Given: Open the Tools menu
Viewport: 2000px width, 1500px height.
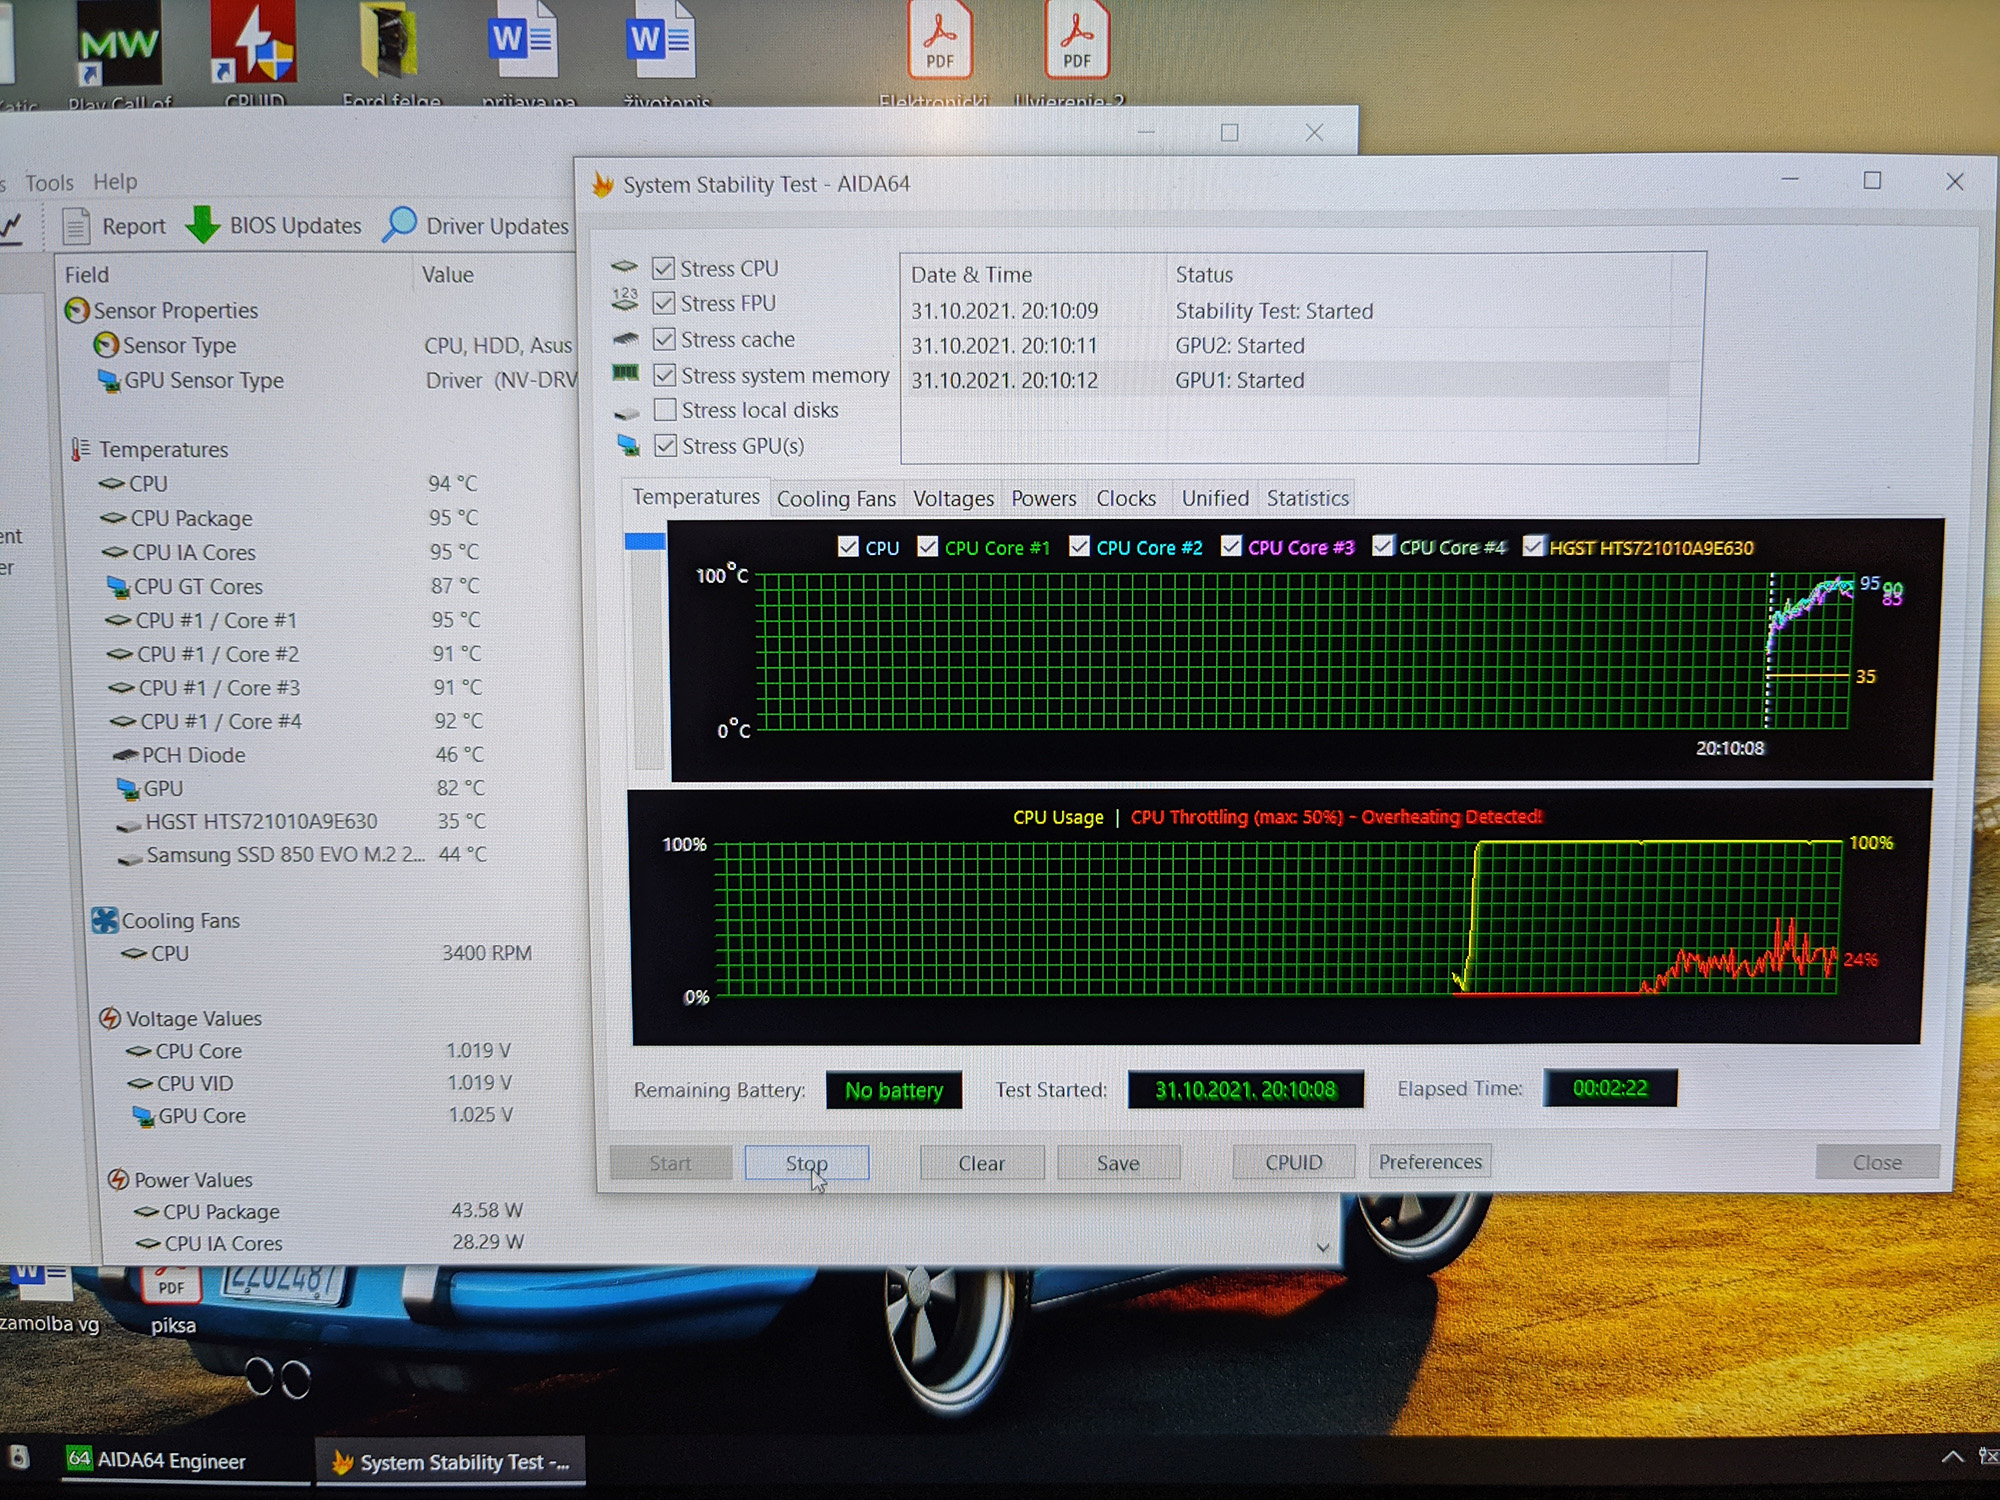Looking at the screenshot, I should coord(49,183).
